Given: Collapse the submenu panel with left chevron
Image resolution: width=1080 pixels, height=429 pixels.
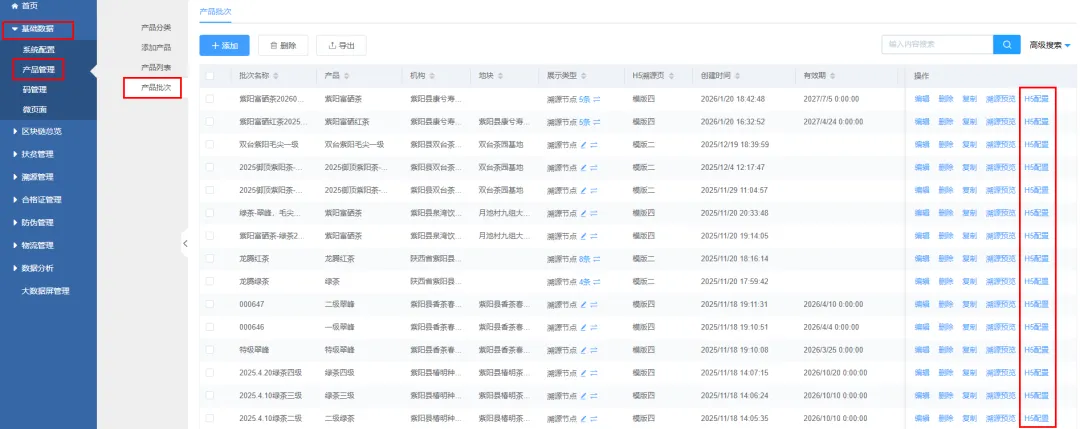Looking at the screenshot, I should [185, 243].
